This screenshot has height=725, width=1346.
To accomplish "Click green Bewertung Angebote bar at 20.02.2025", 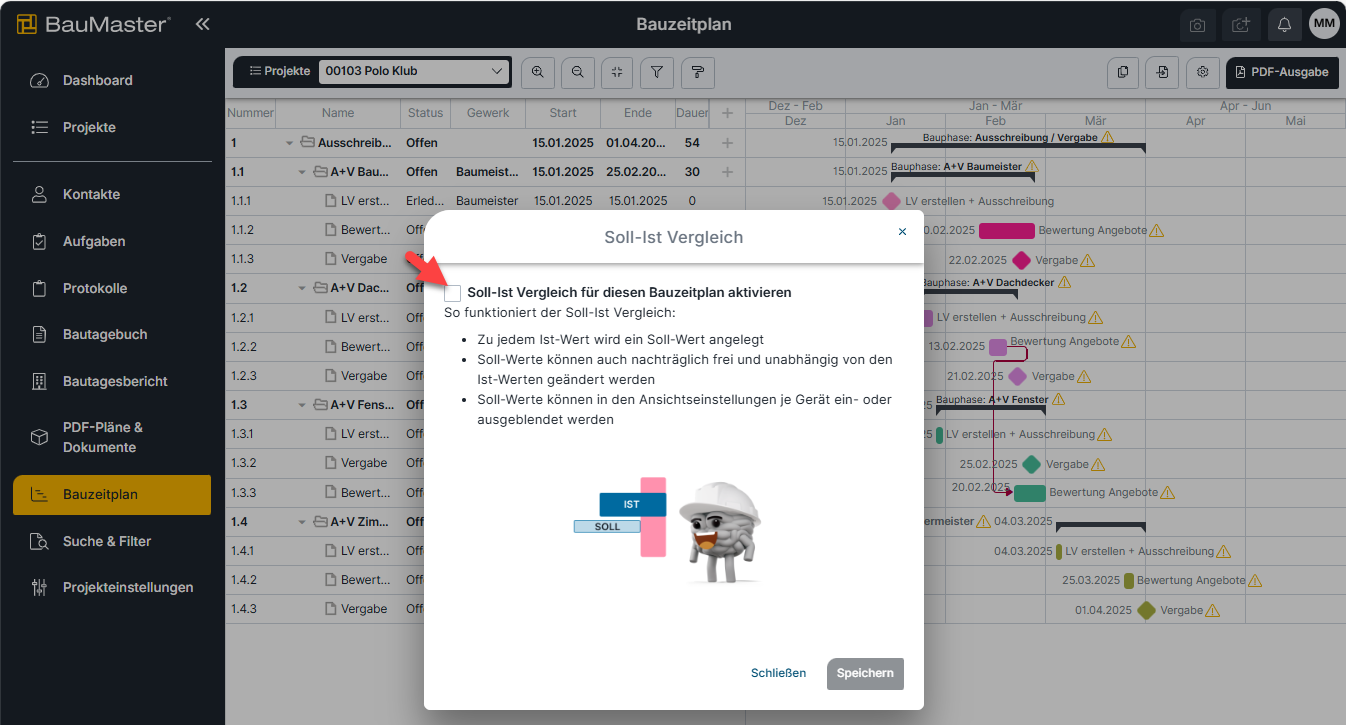I will coord(1030,493).
